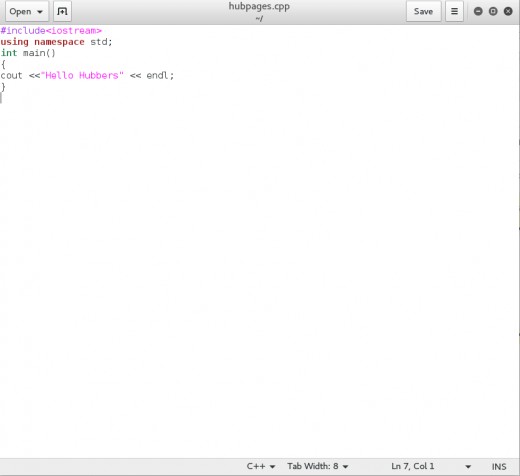Open the Ln 7, Col 1 position menu
Viewport: 520px width, 476px height.
(x=431, y=466)
